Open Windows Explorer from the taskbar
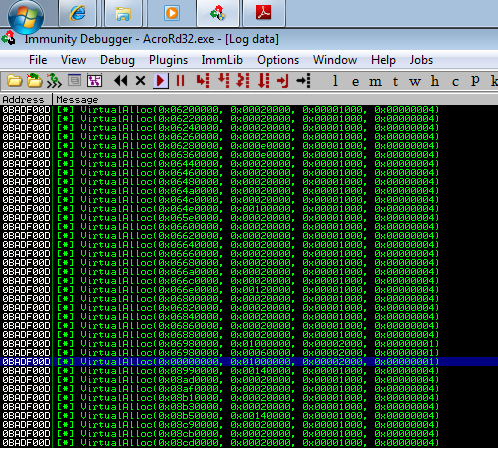498x449 pixels. 123,13
